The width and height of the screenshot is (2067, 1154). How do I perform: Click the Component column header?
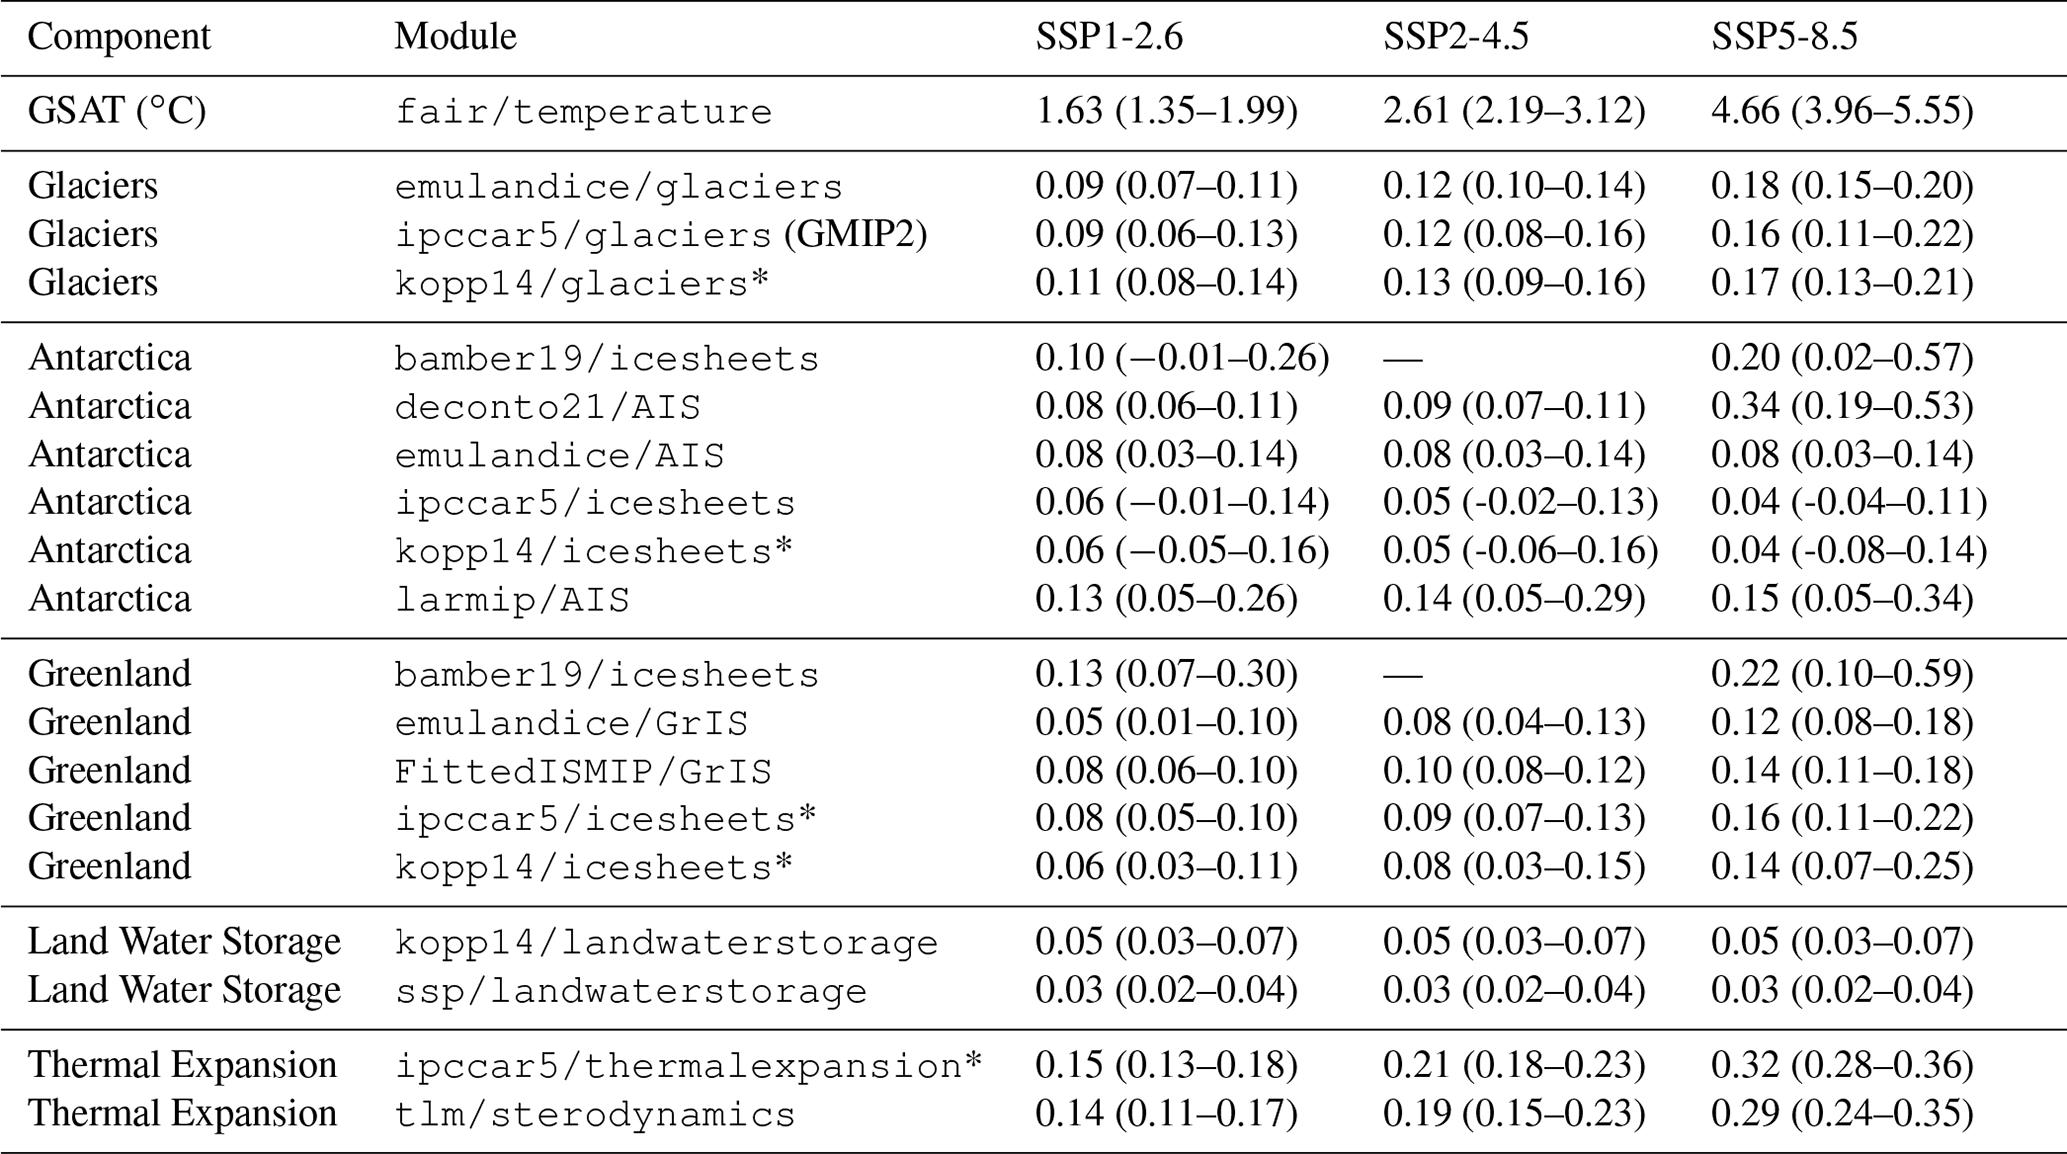coord(119,37)
